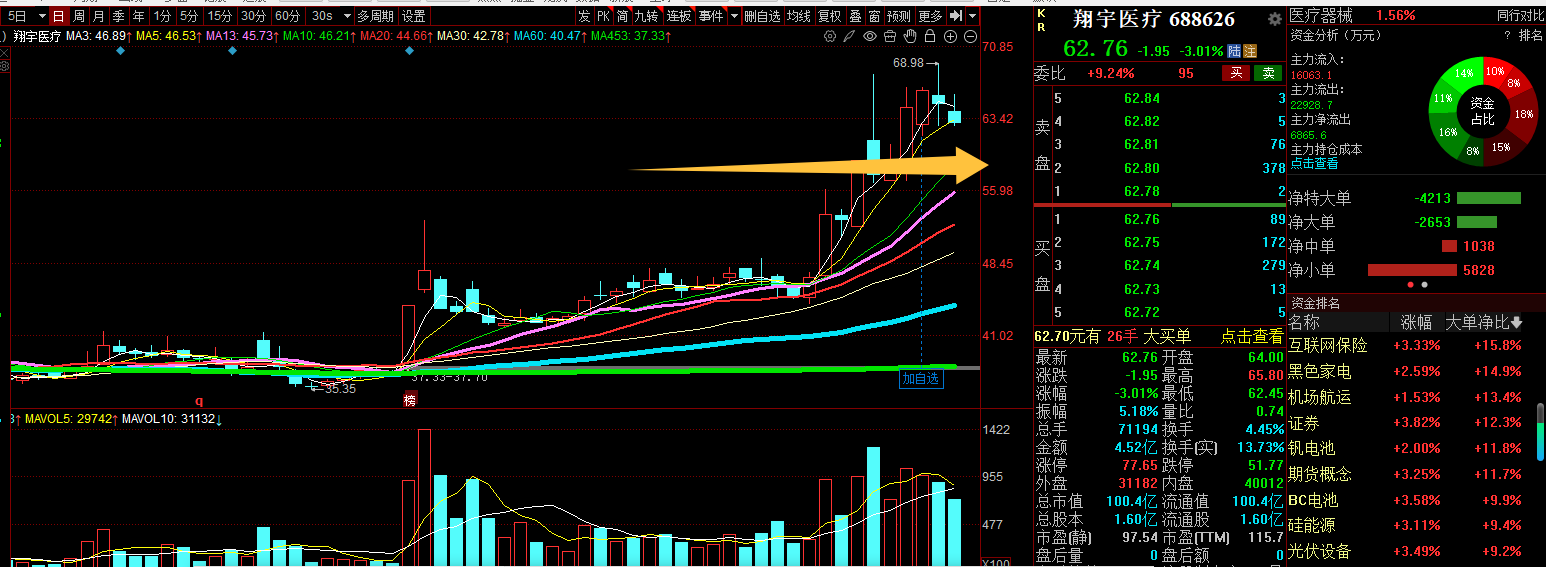Switch to 15分 minute chart
The height and width of the screenshot is (567, 1546).
coord(219,16)
